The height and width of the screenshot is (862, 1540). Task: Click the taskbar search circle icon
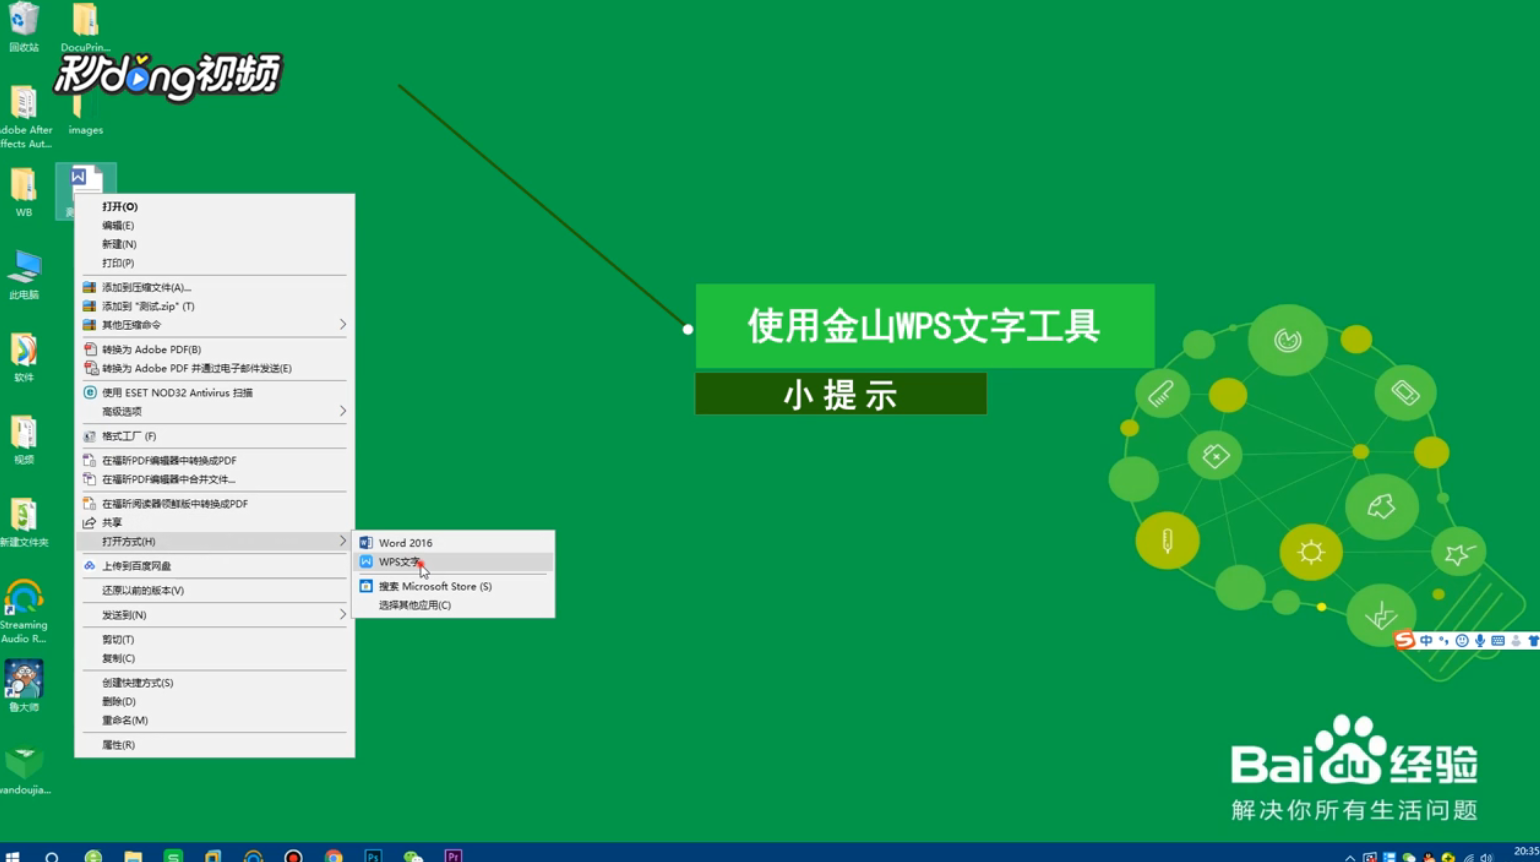(52, 856)
